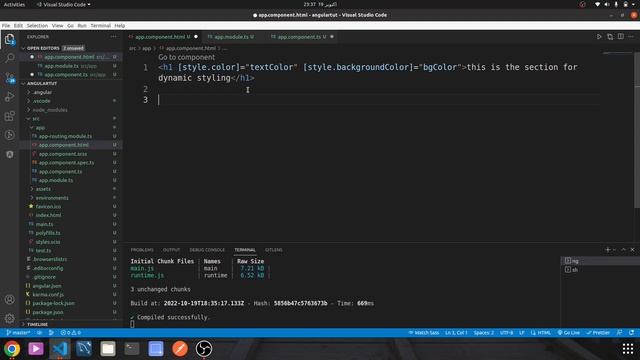Open karma.conf.js in file tree
The image size is (640, 360).
click(48, 294)
